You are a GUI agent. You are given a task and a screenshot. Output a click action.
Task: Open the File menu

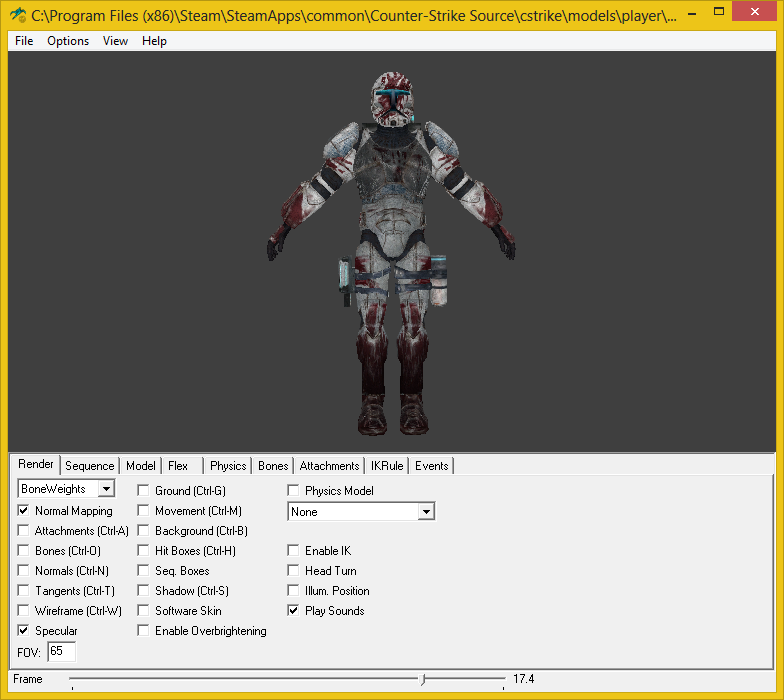[24, 41]
